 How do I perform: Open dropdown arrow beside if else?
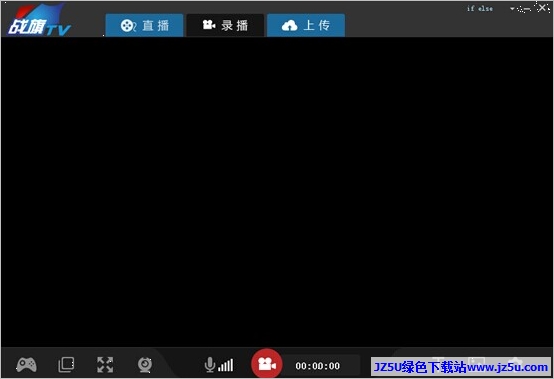[512, 8]
